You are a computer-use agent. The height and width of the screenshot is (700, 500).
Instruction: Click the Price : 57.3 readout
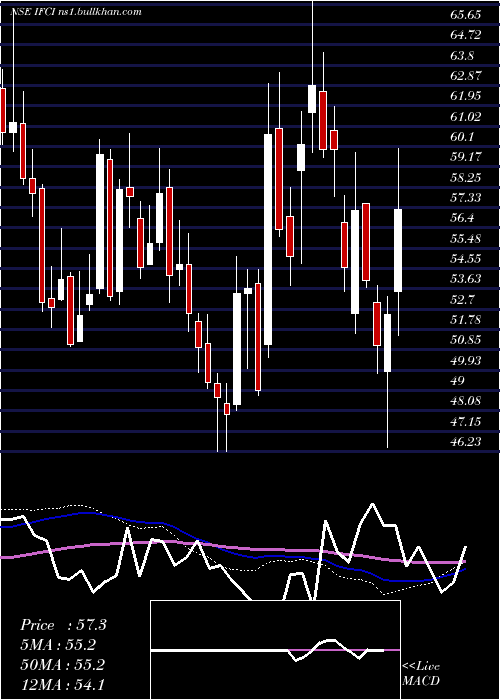point(63,625)
